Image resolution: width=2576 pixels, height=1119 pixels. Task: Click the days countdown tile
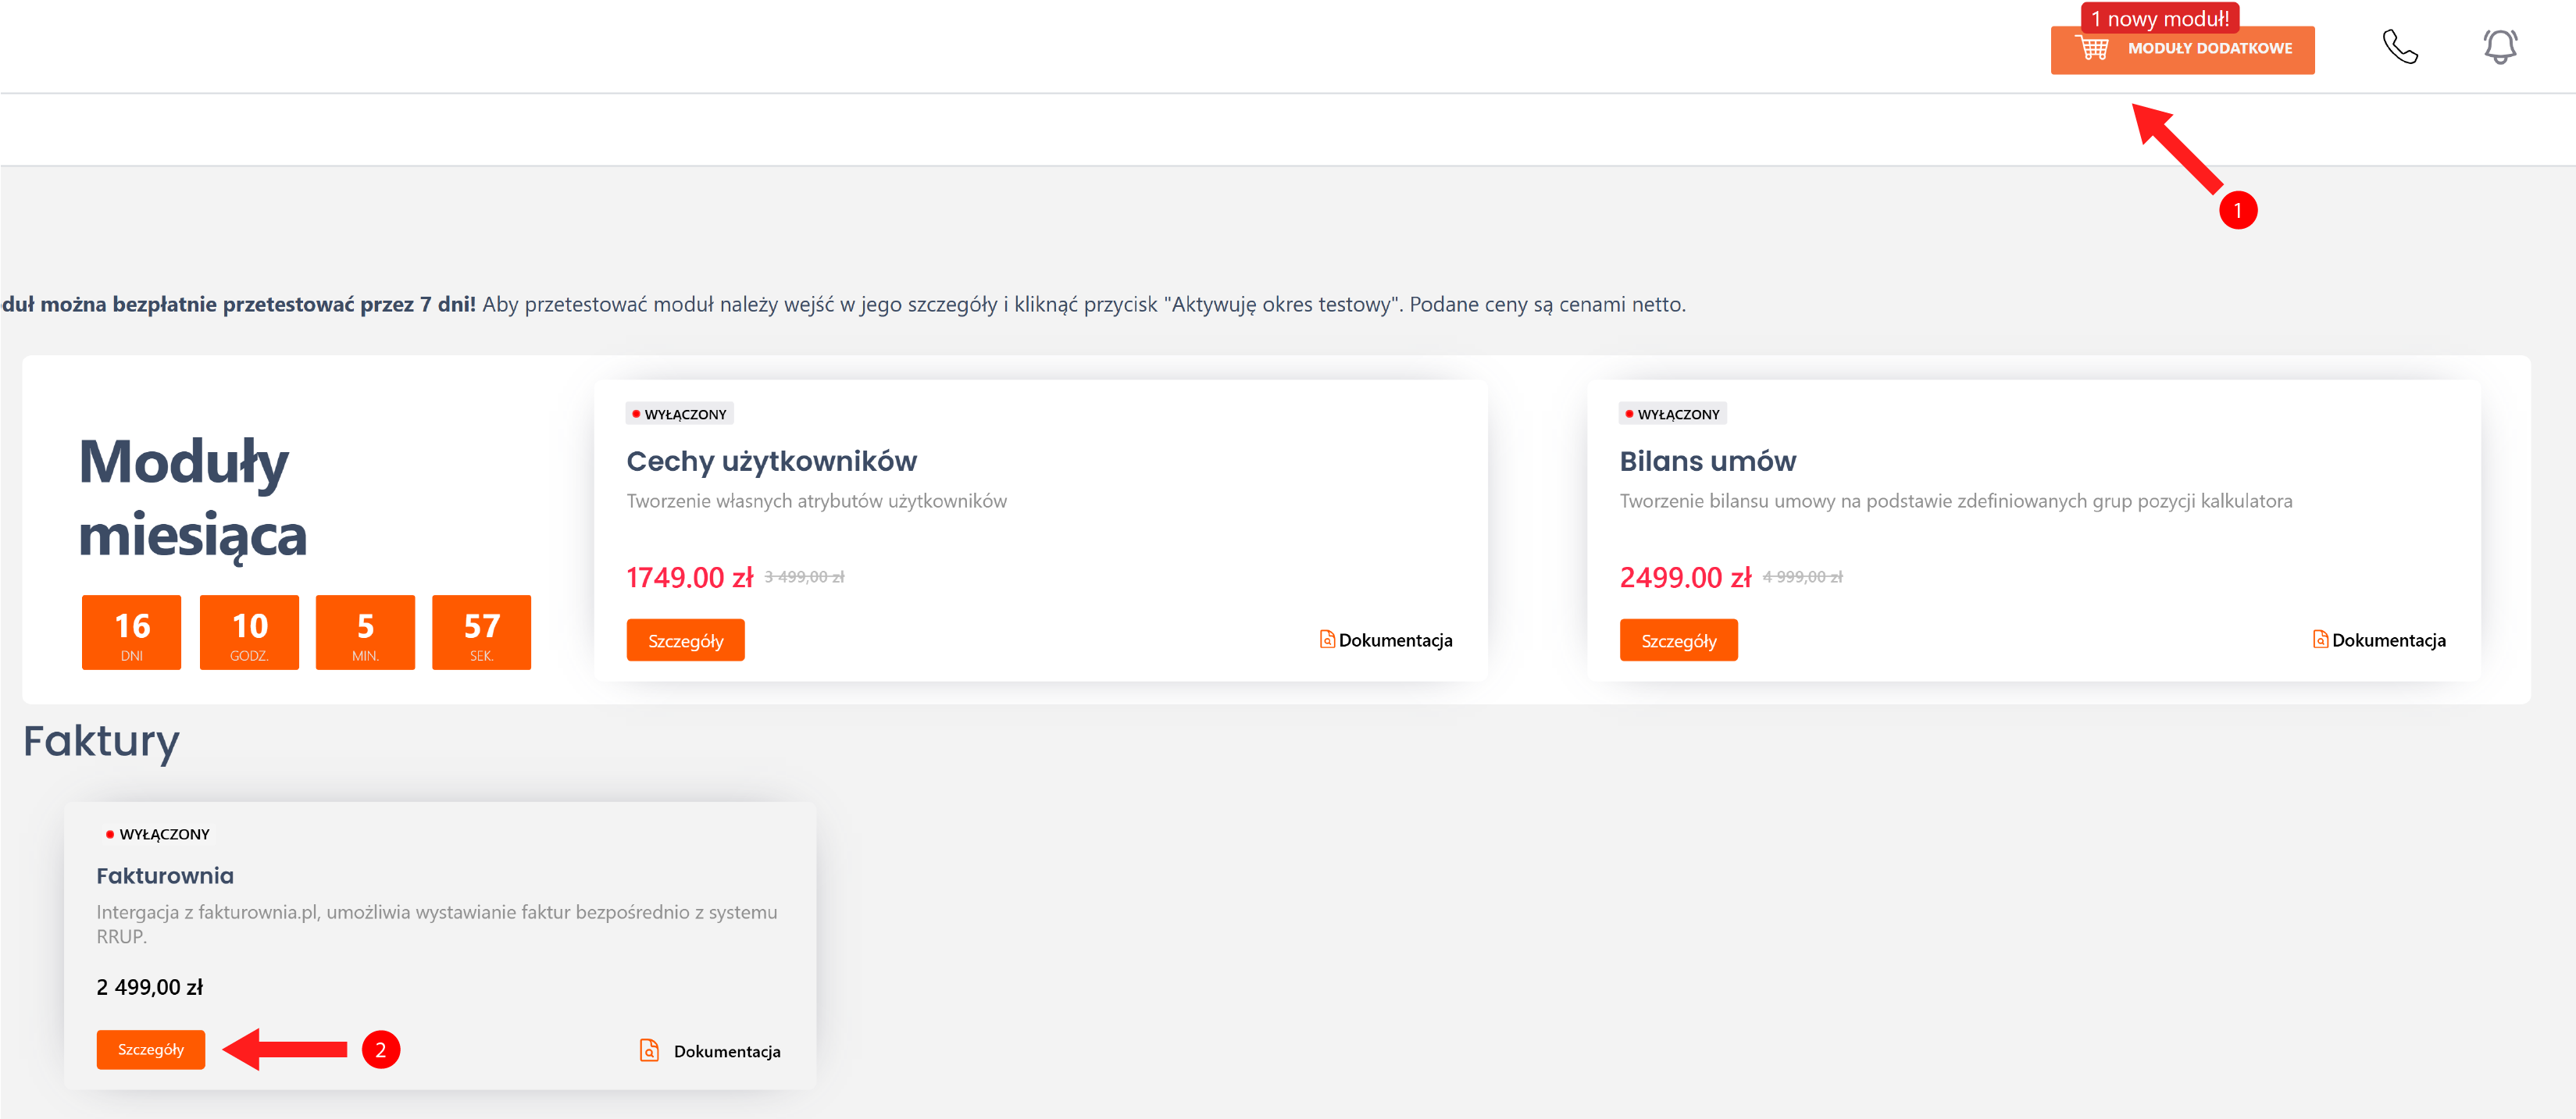132,632
